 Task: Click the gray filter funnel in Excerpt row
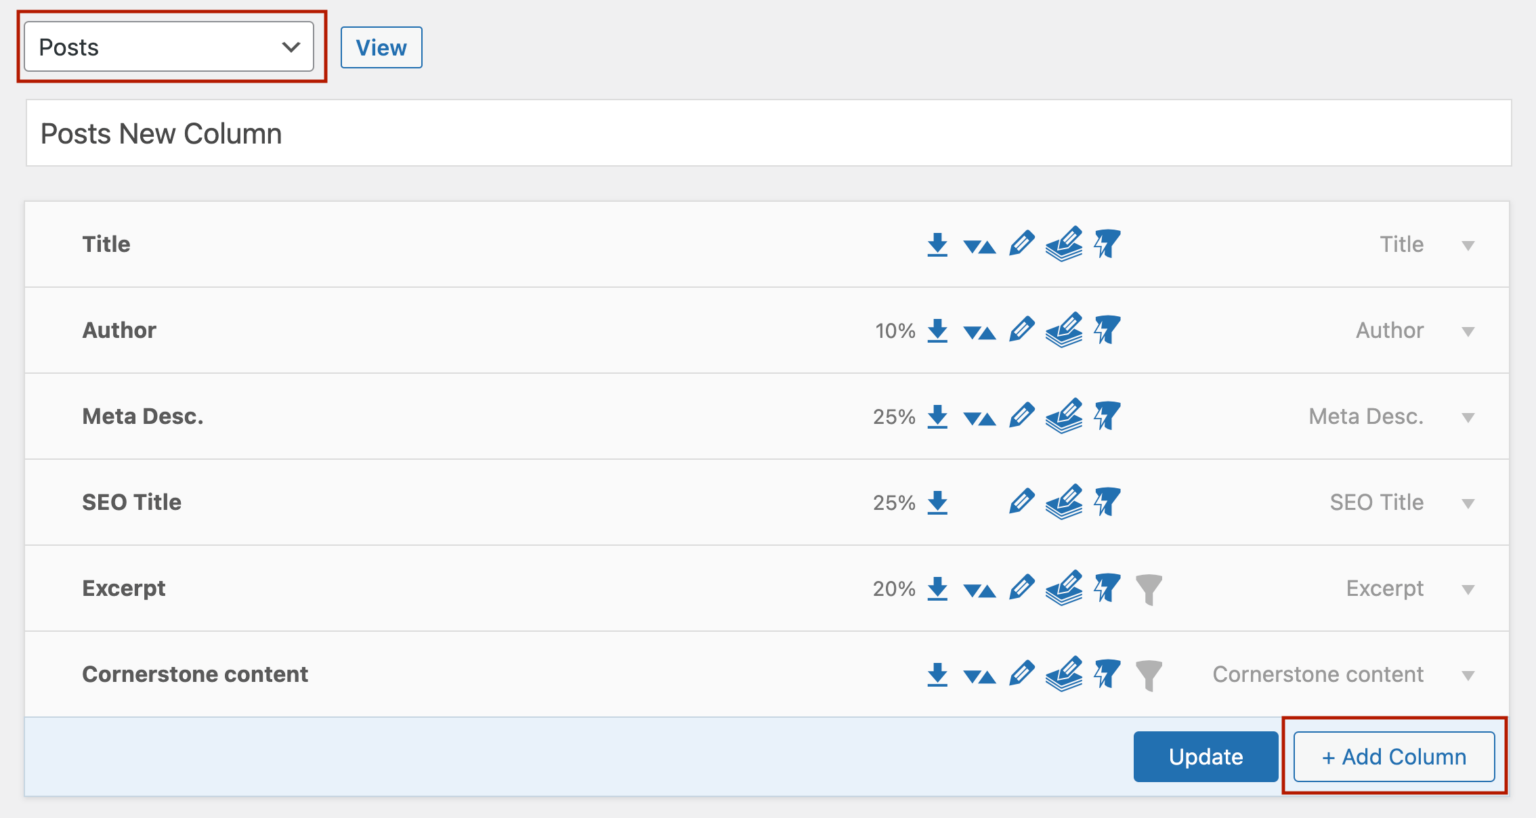[1149, 590]
